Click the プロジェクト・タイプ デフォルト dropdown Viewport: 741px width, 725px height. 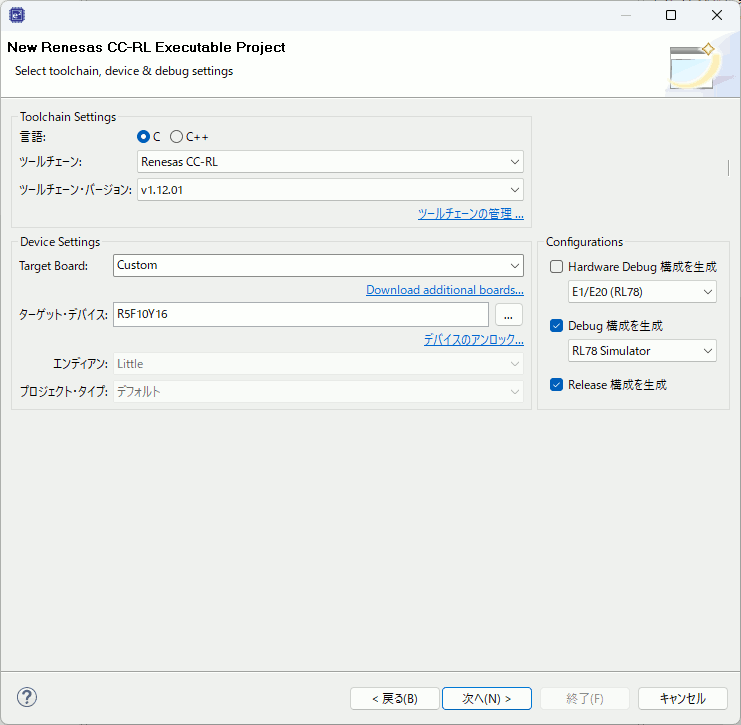pyautogui.click(x=318, y=391)
